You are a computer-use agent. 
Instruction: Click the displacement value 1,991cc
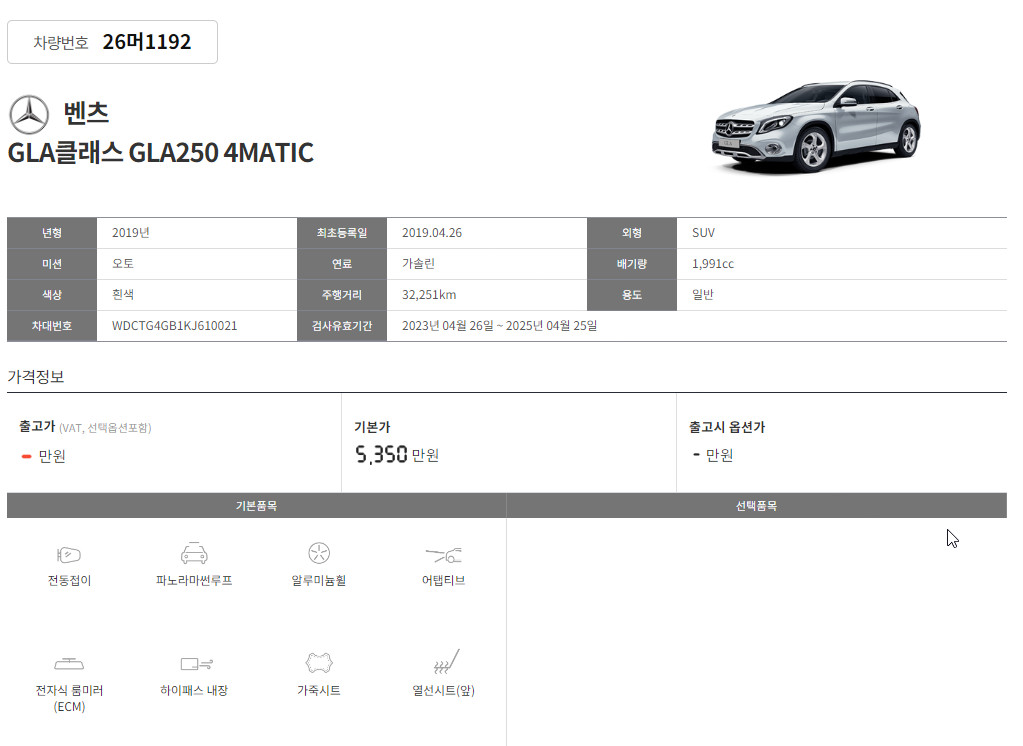click(x=712, y=264)
